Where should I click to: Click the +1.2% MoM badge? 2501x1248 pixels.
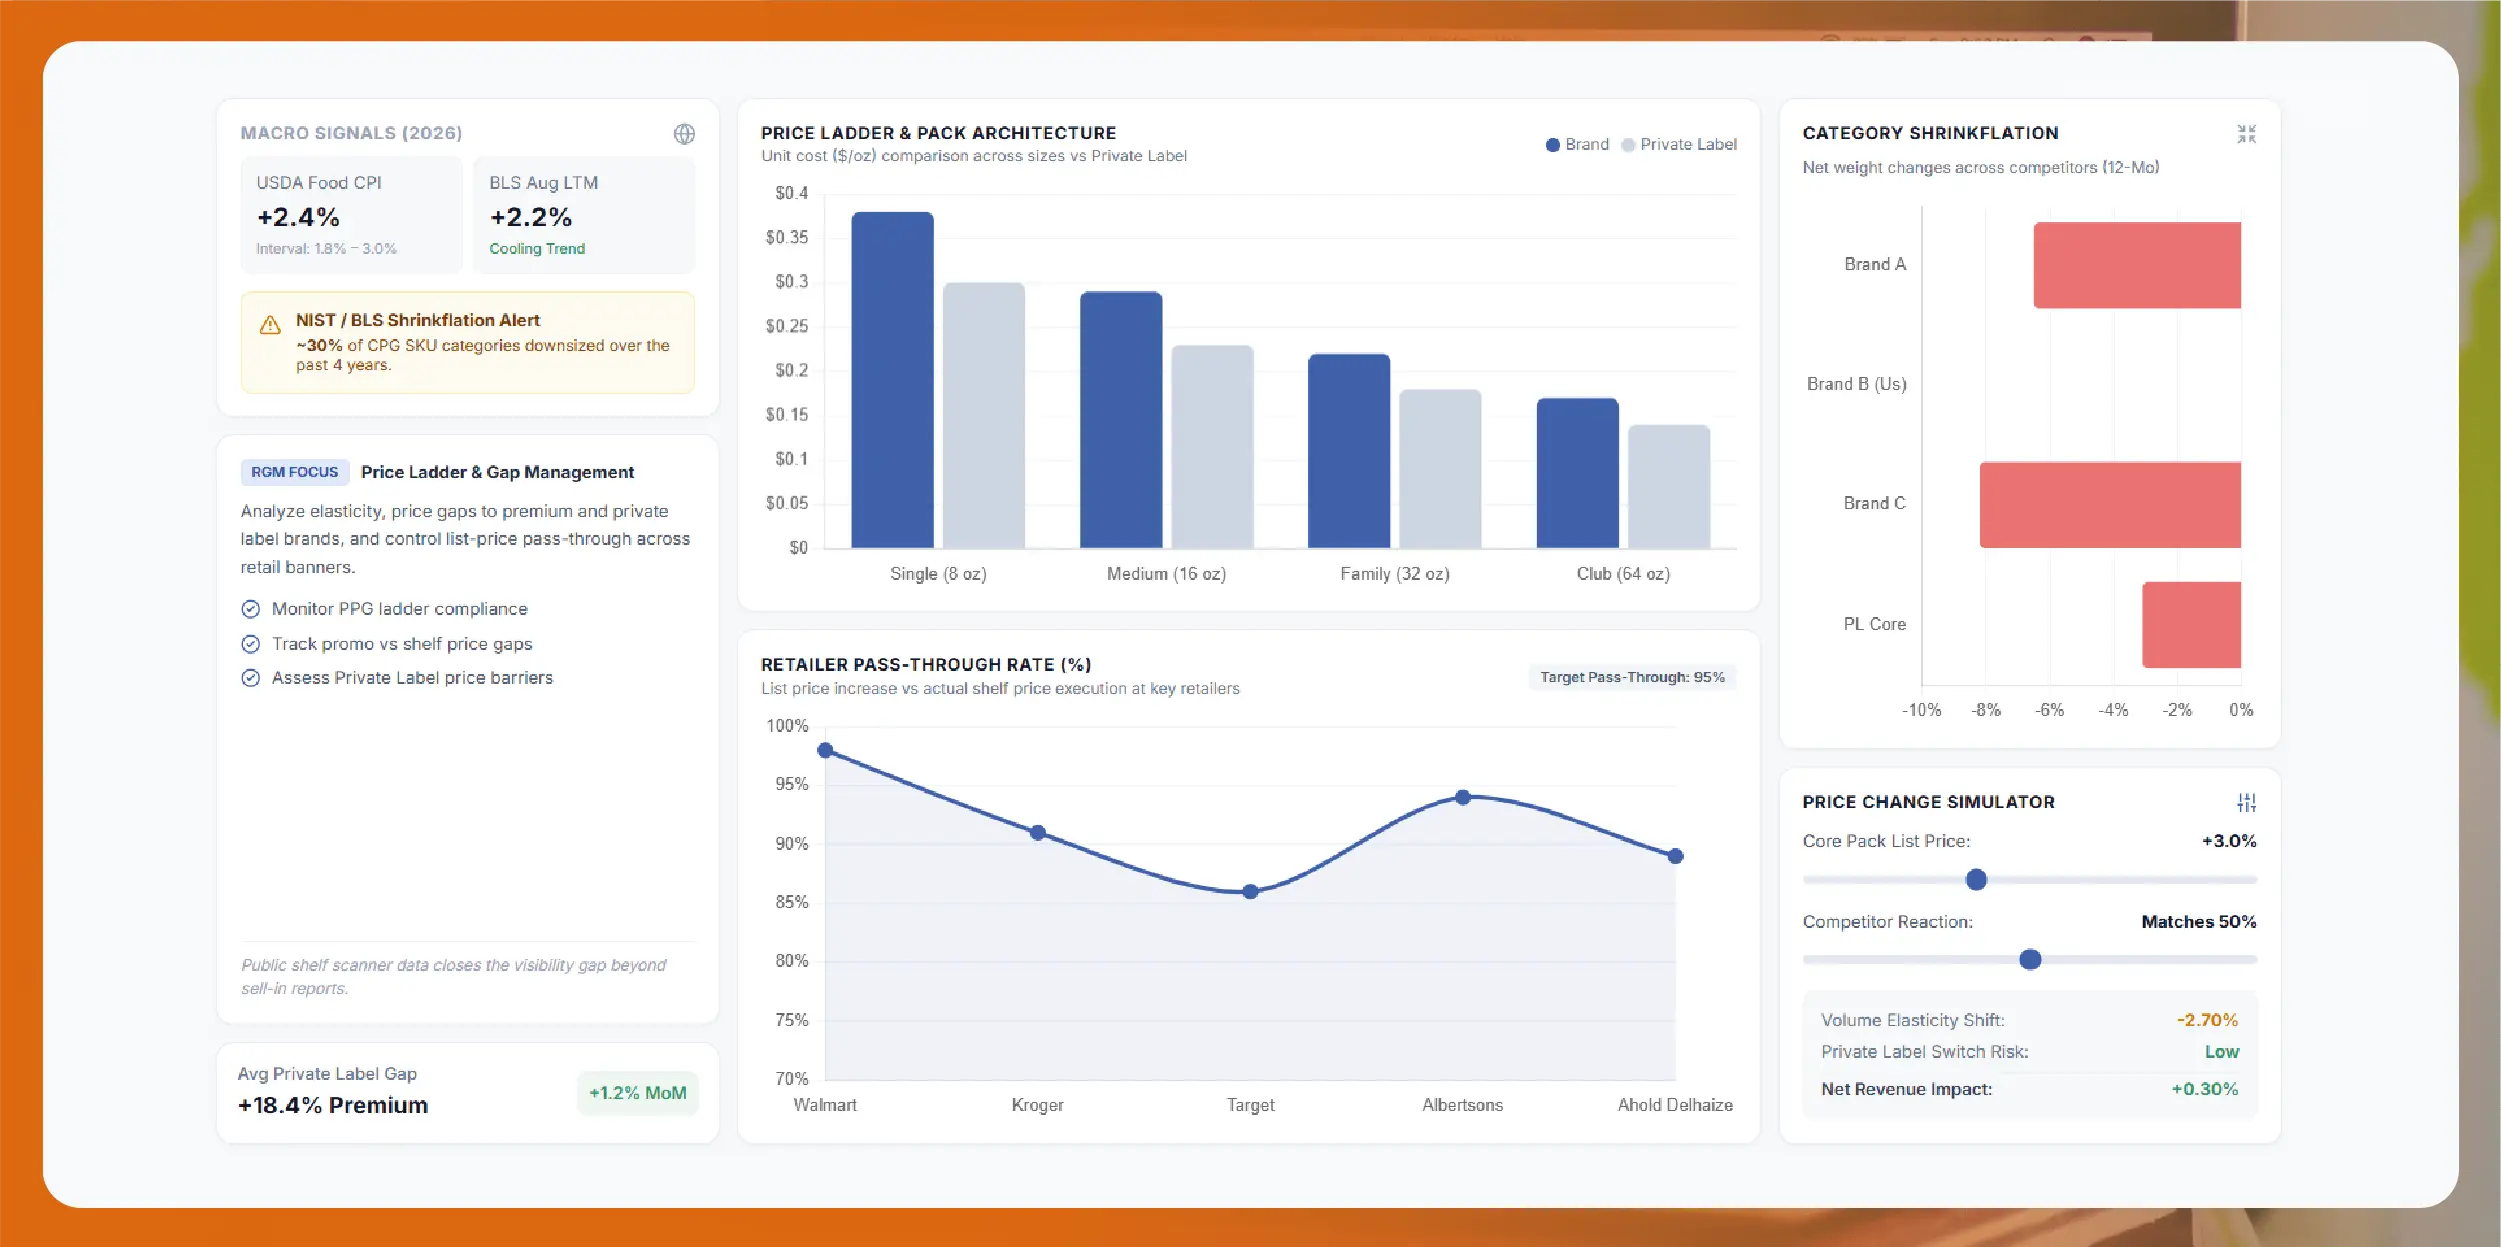coord(637,1093)
